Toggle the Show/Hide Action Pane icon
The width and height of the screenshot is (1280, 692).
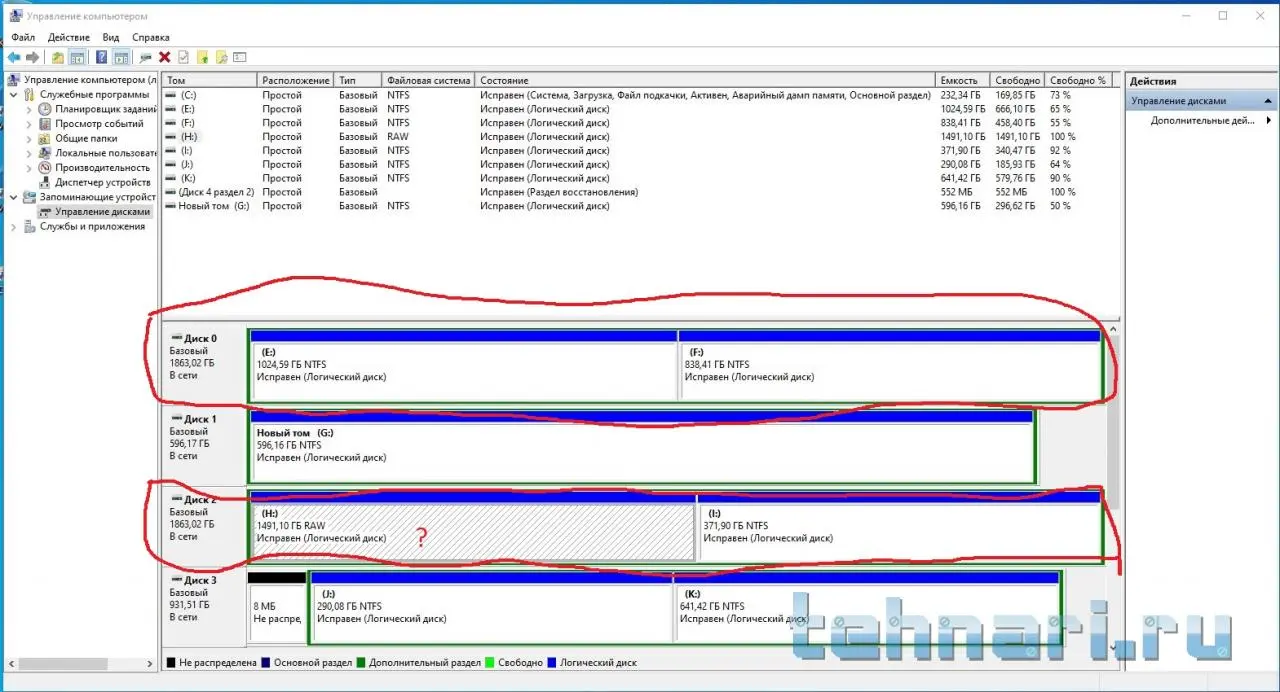point(121,57)
